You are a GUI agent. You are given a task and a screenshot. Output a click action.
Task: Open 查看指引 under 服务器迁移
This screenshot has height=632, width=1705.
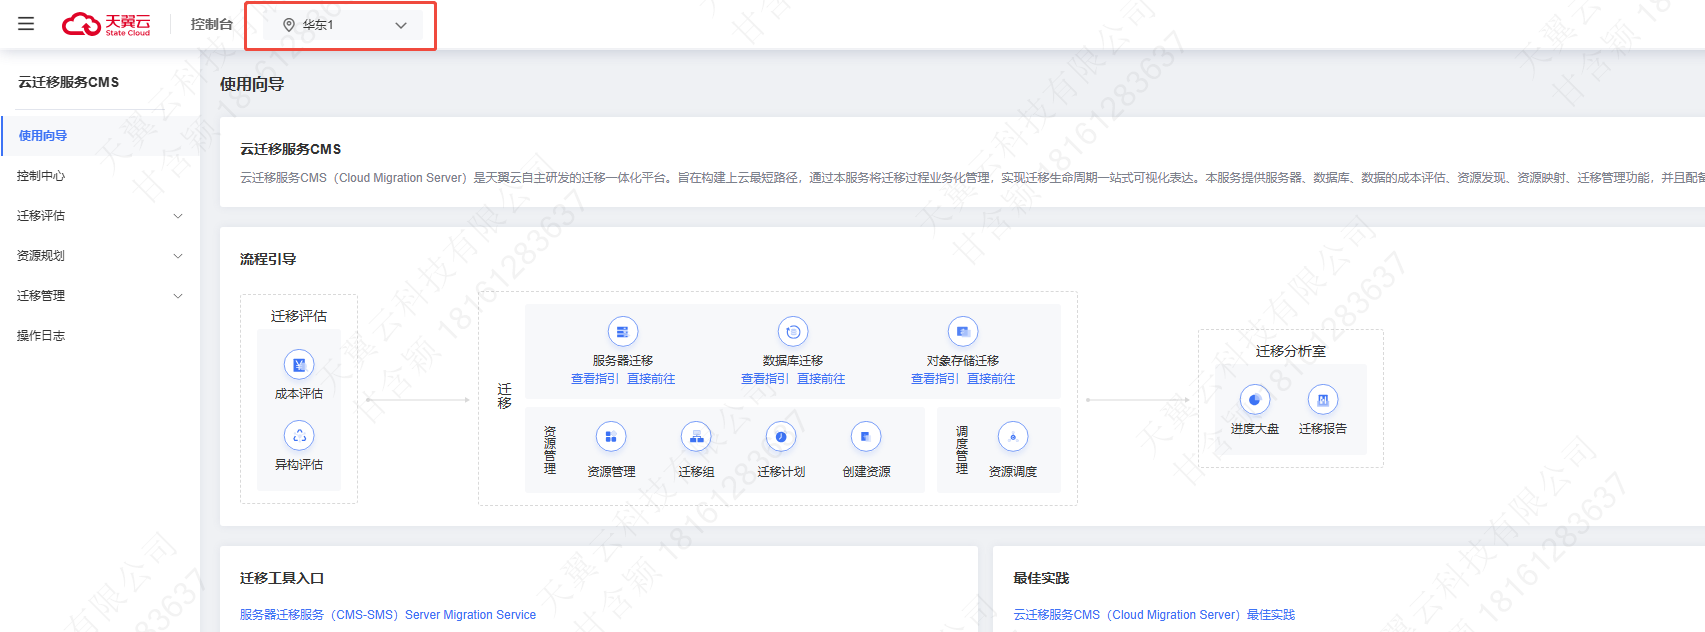coord(594,379)
